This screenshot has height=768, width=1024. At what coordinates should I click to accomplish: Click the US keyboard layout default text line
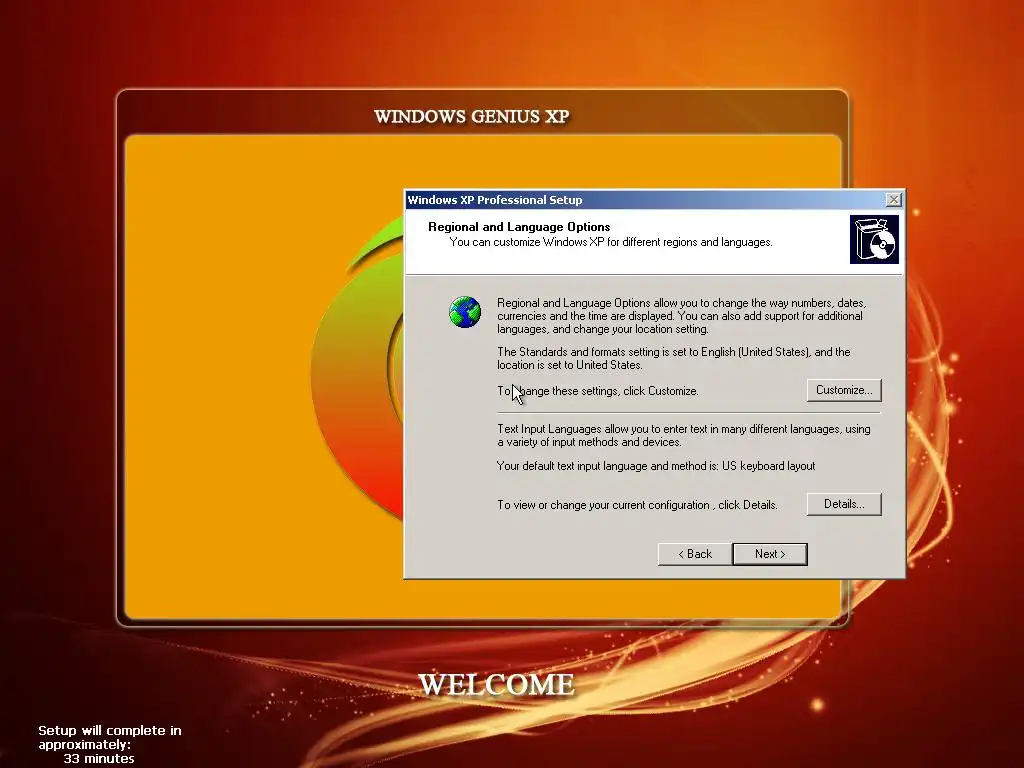coord(656,466)
